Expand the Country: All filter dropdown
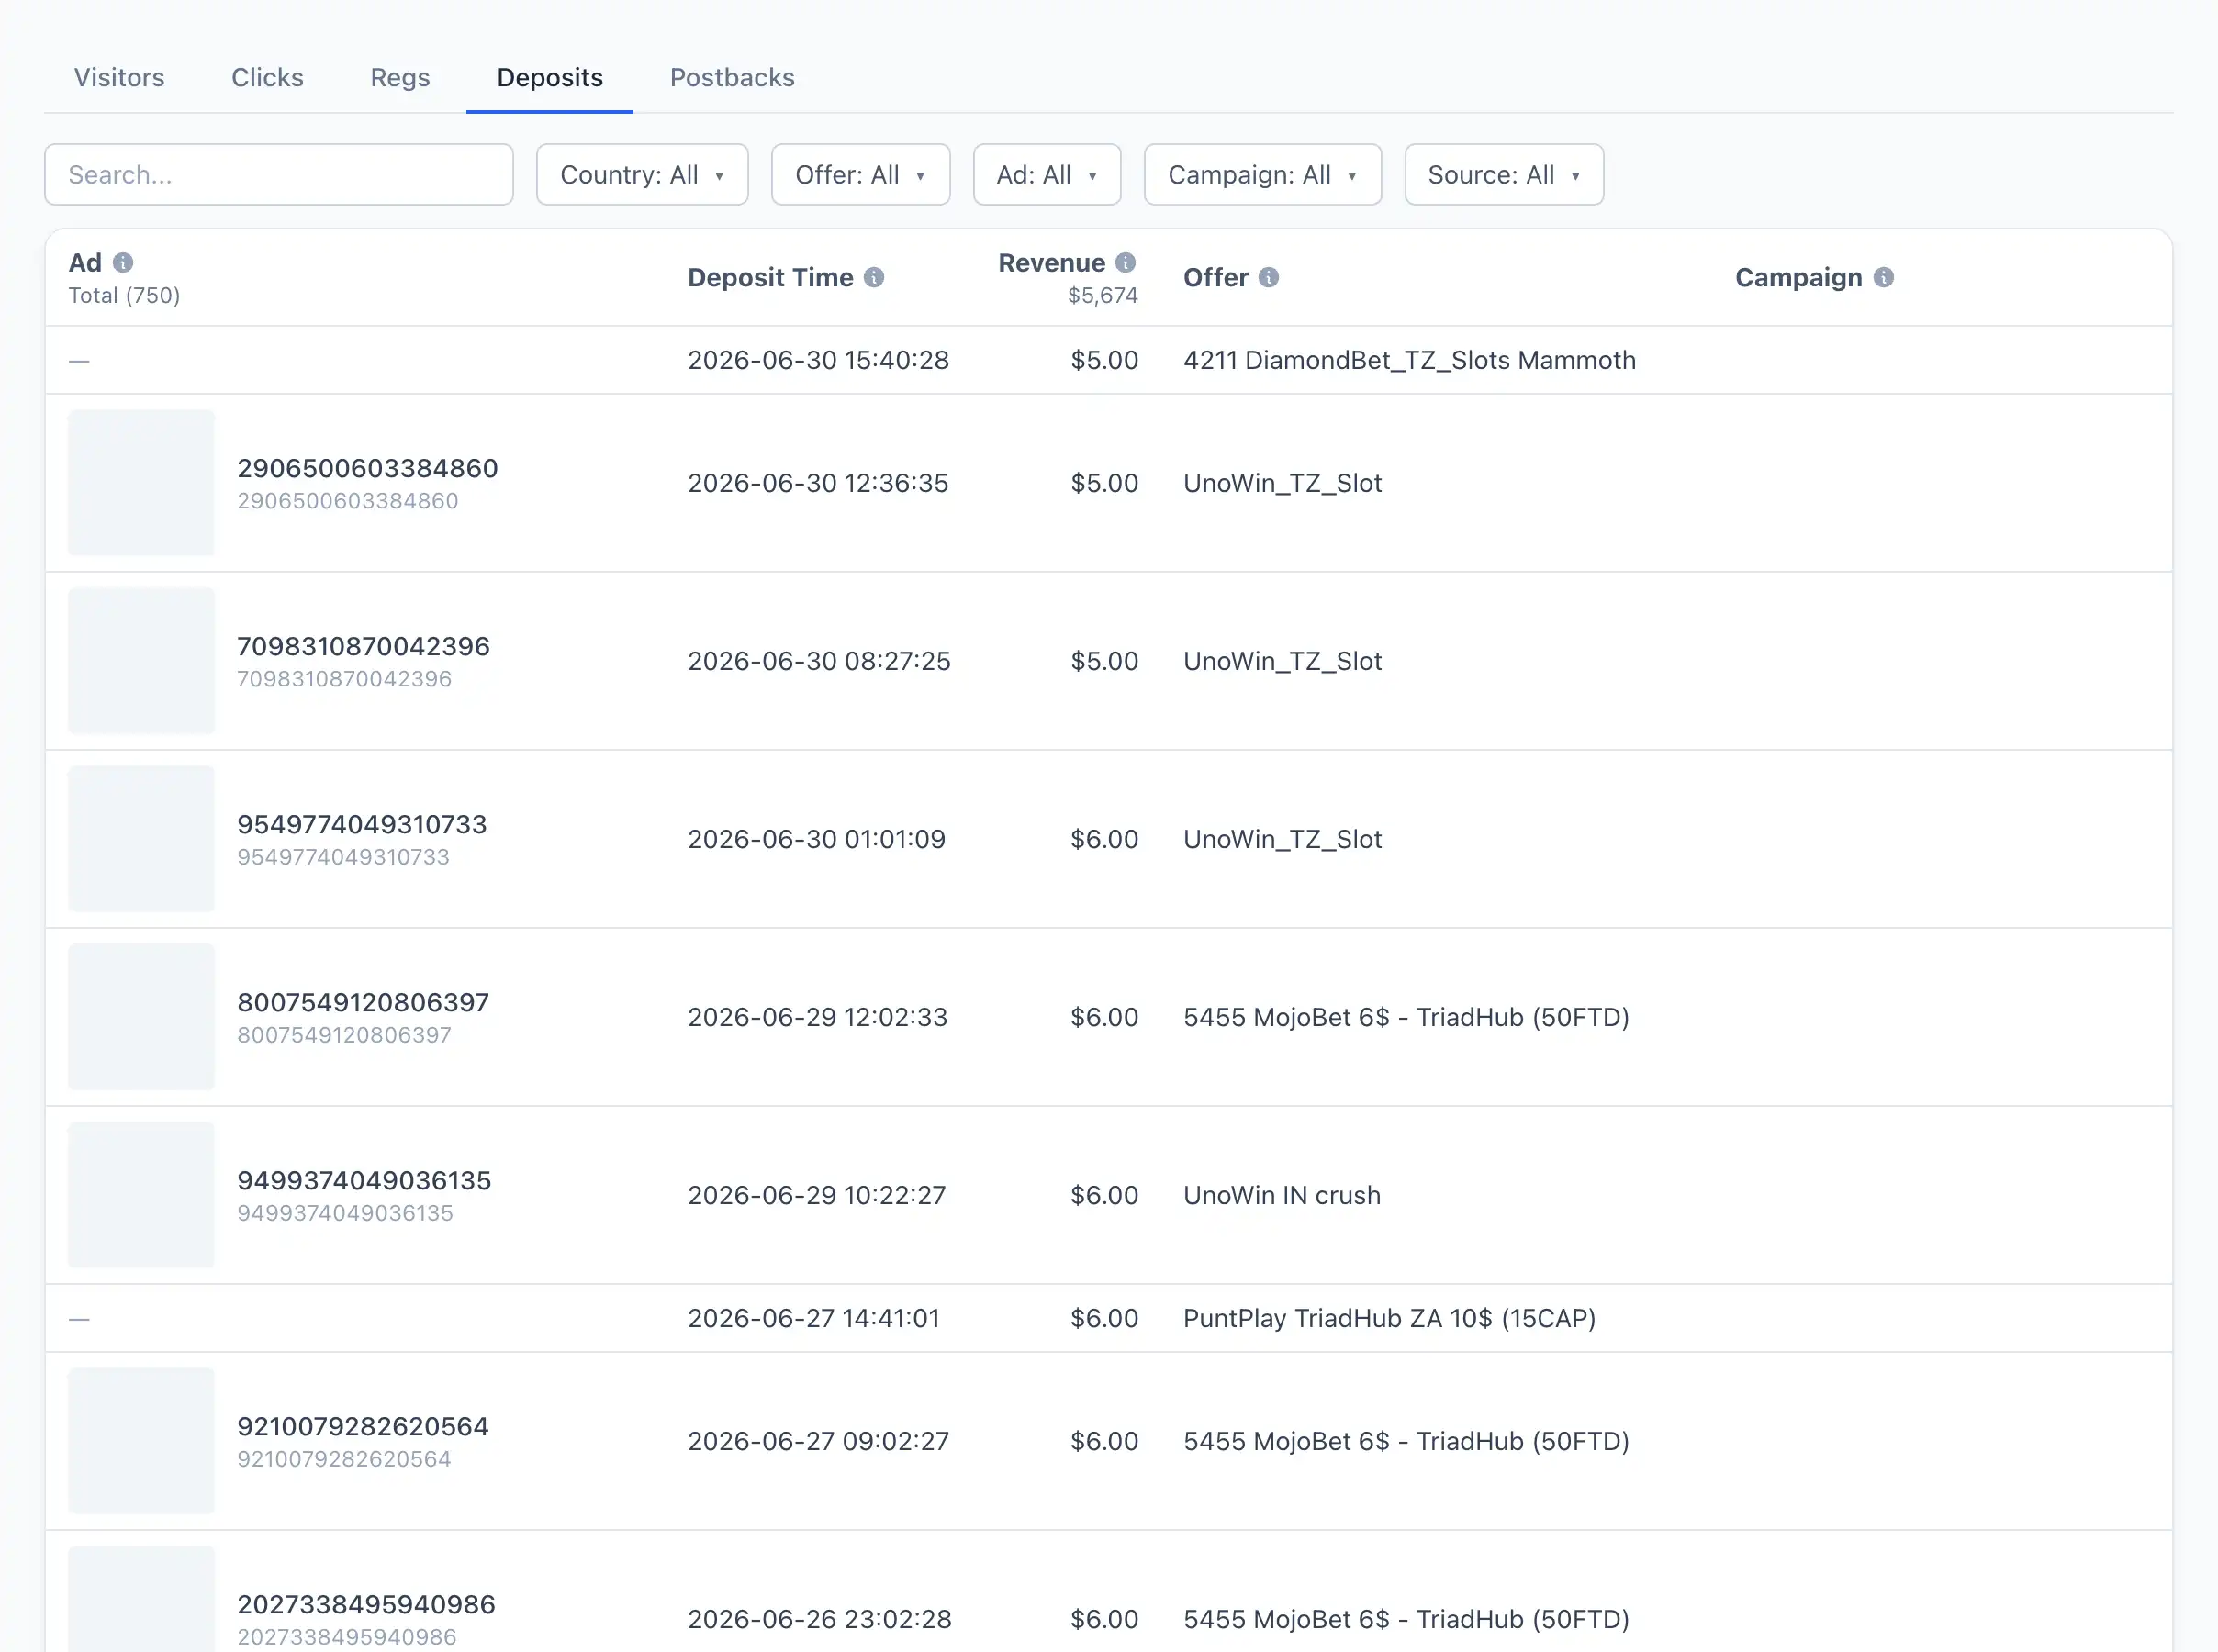Viewport: 2218px width, 1652px height. pos(642,175)
